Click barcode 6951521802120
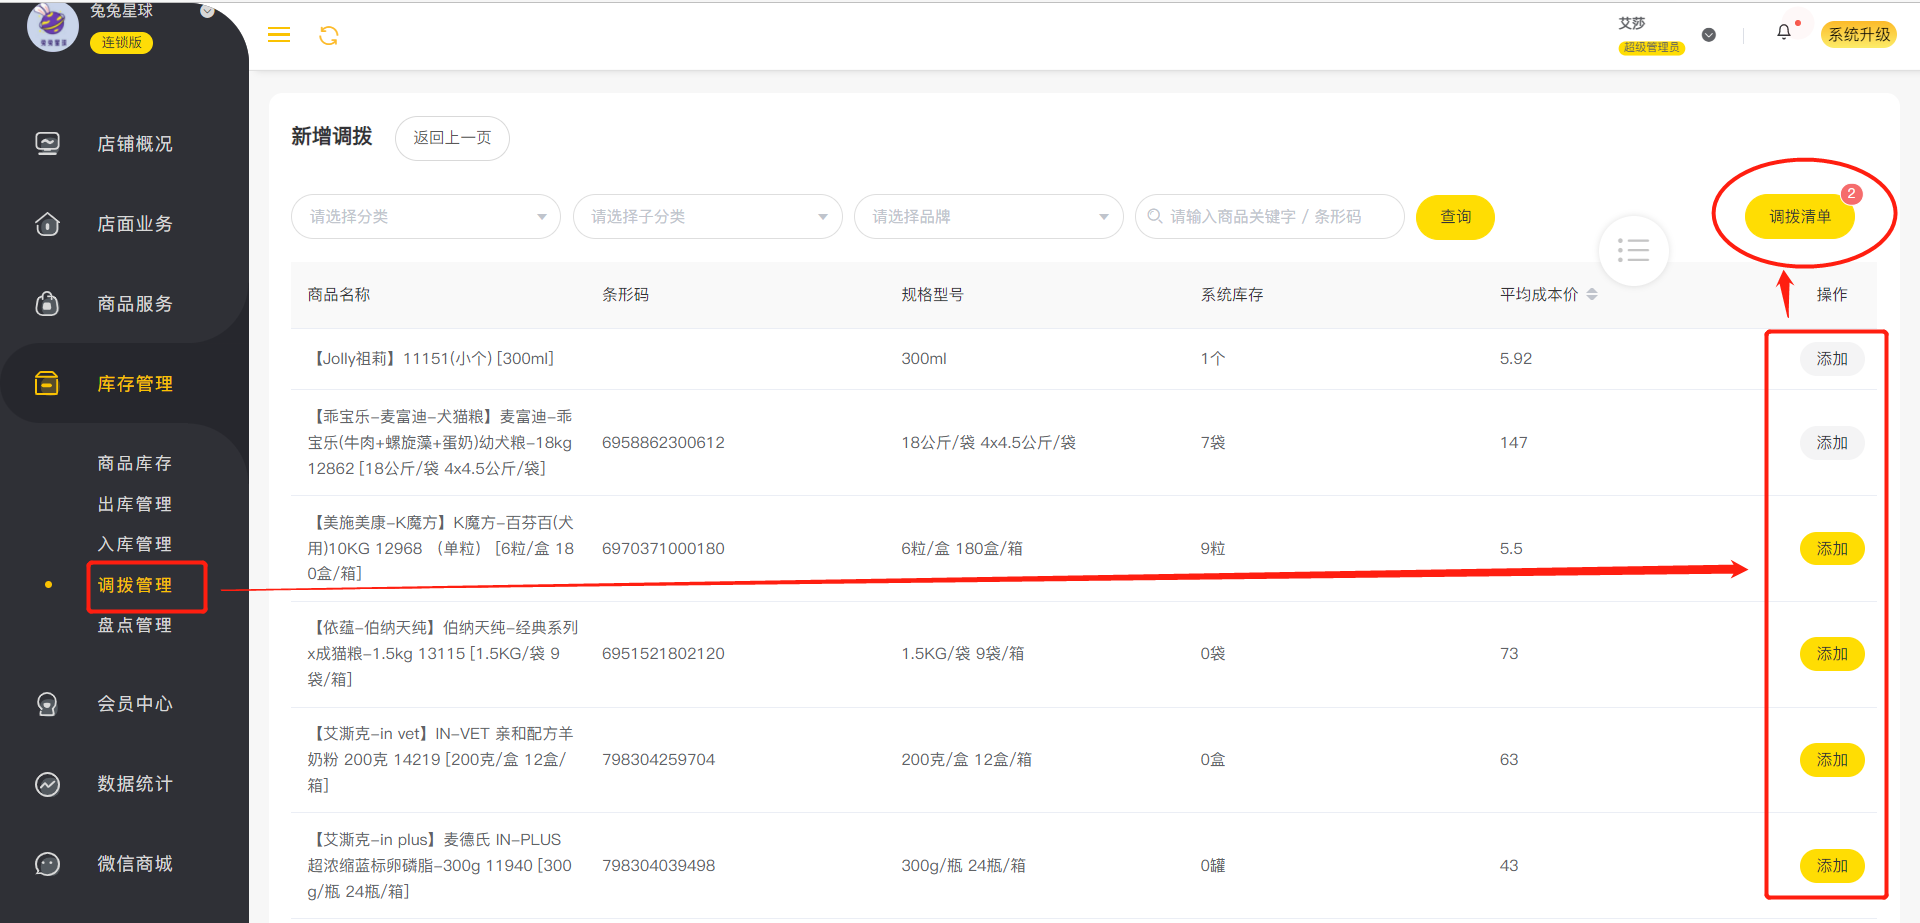This screenshot has width=1920, height=923. point(663,654)
